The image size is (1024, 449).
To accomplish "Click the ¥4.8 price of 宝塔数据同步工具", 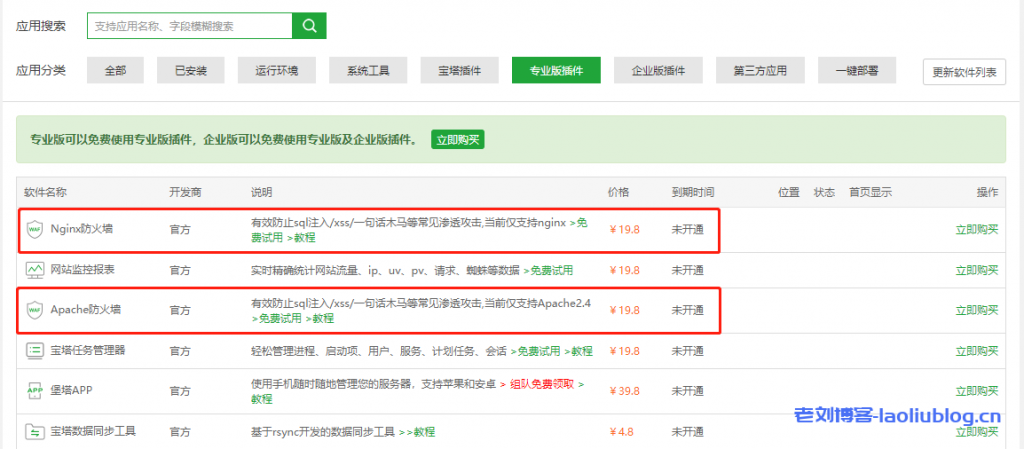I will coord(622,432).
